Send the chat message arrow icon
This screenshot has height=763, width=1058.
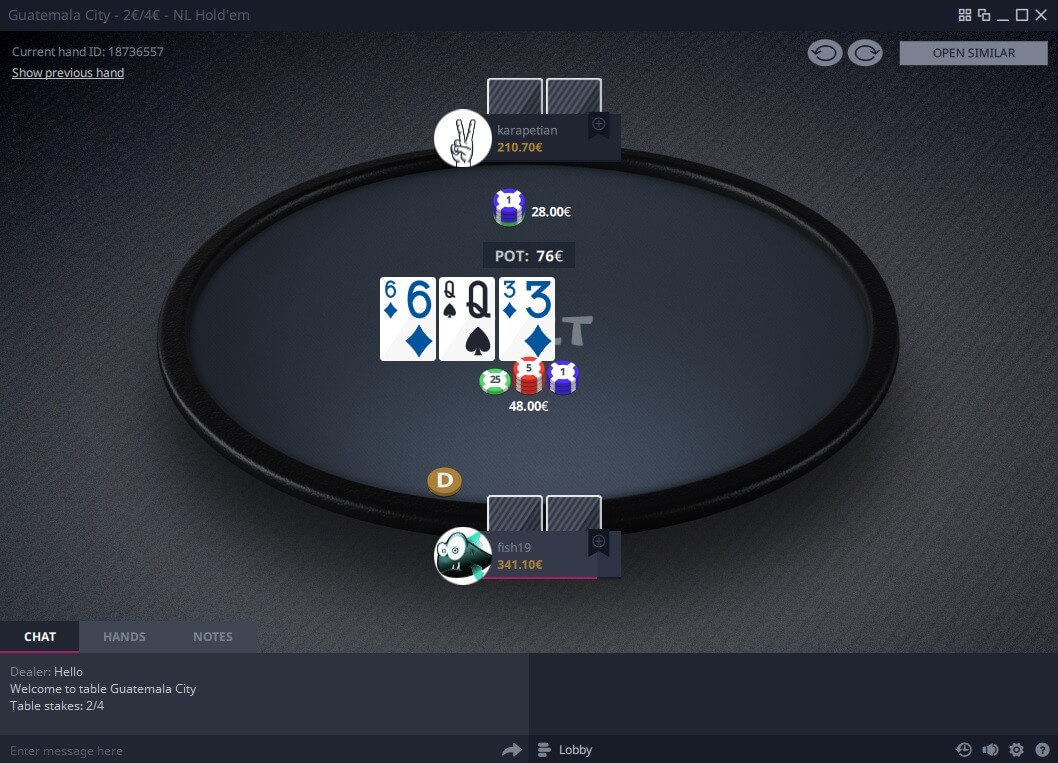click(x=512, y=750)
